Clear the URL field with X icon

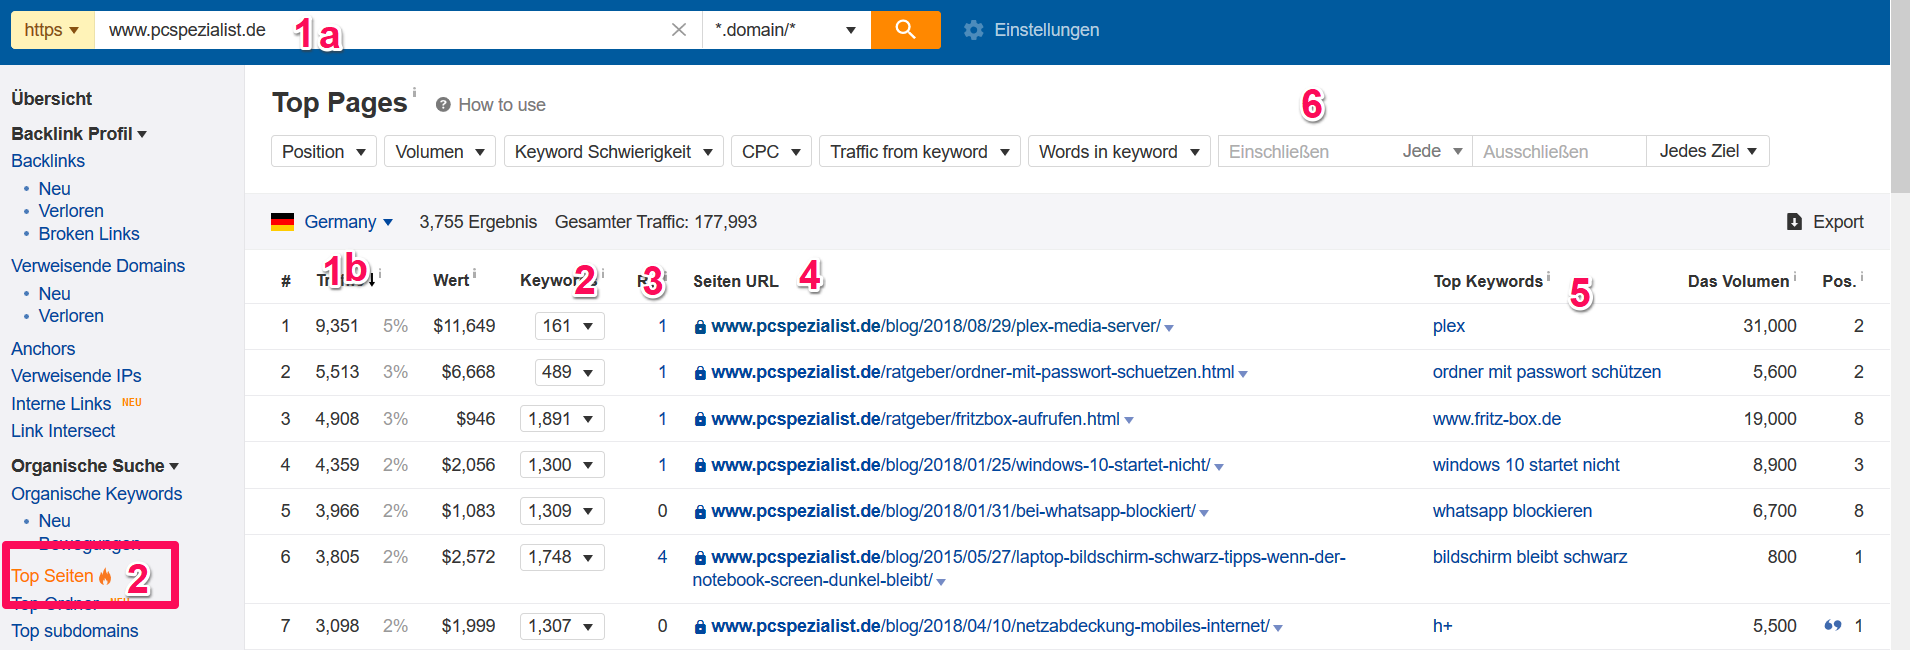[x=679, y=30]
